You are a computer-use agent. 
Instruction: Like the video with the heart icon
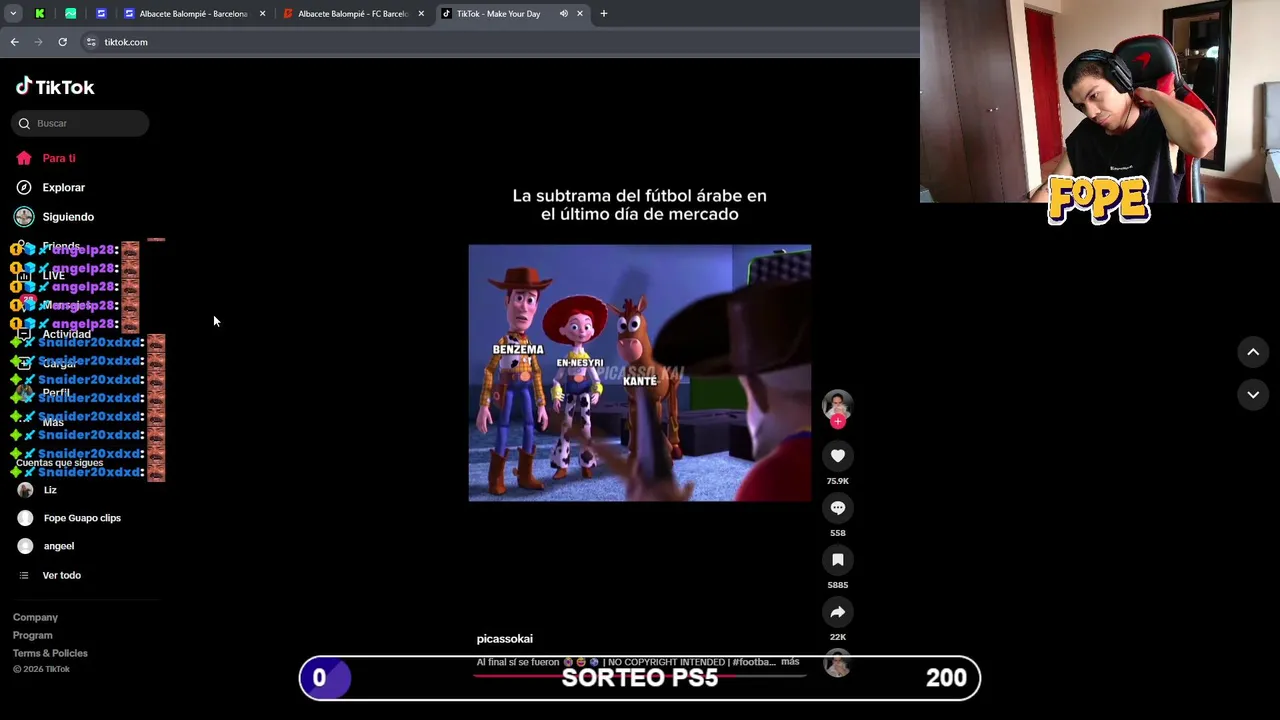[x=838, y=456]
